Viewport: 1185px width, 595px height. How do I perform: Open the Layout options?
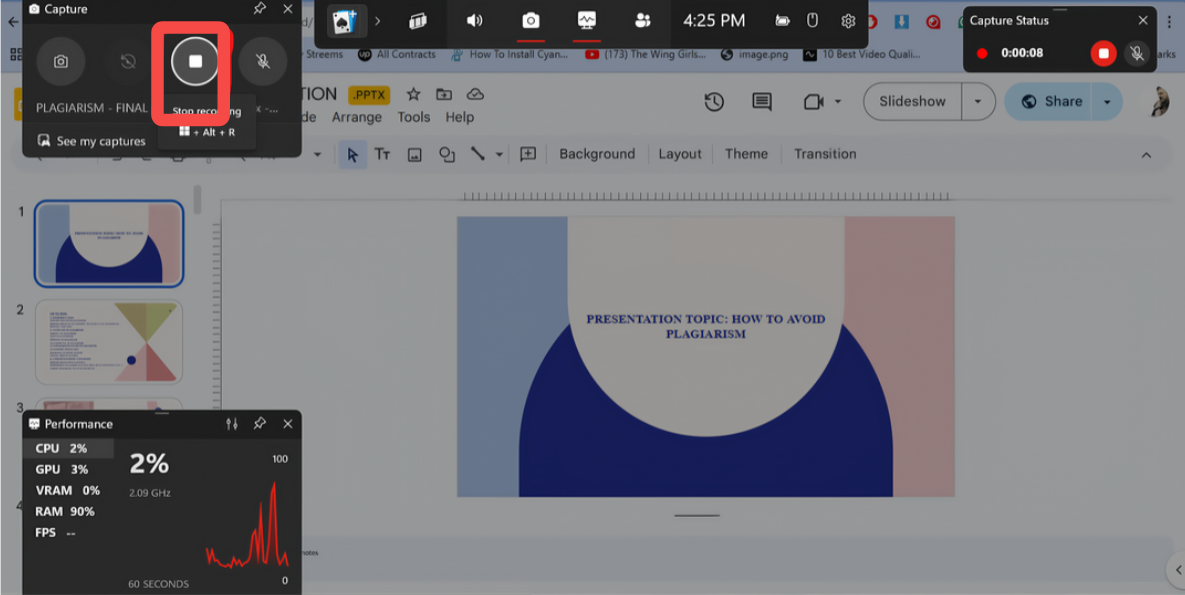[679, 154]
